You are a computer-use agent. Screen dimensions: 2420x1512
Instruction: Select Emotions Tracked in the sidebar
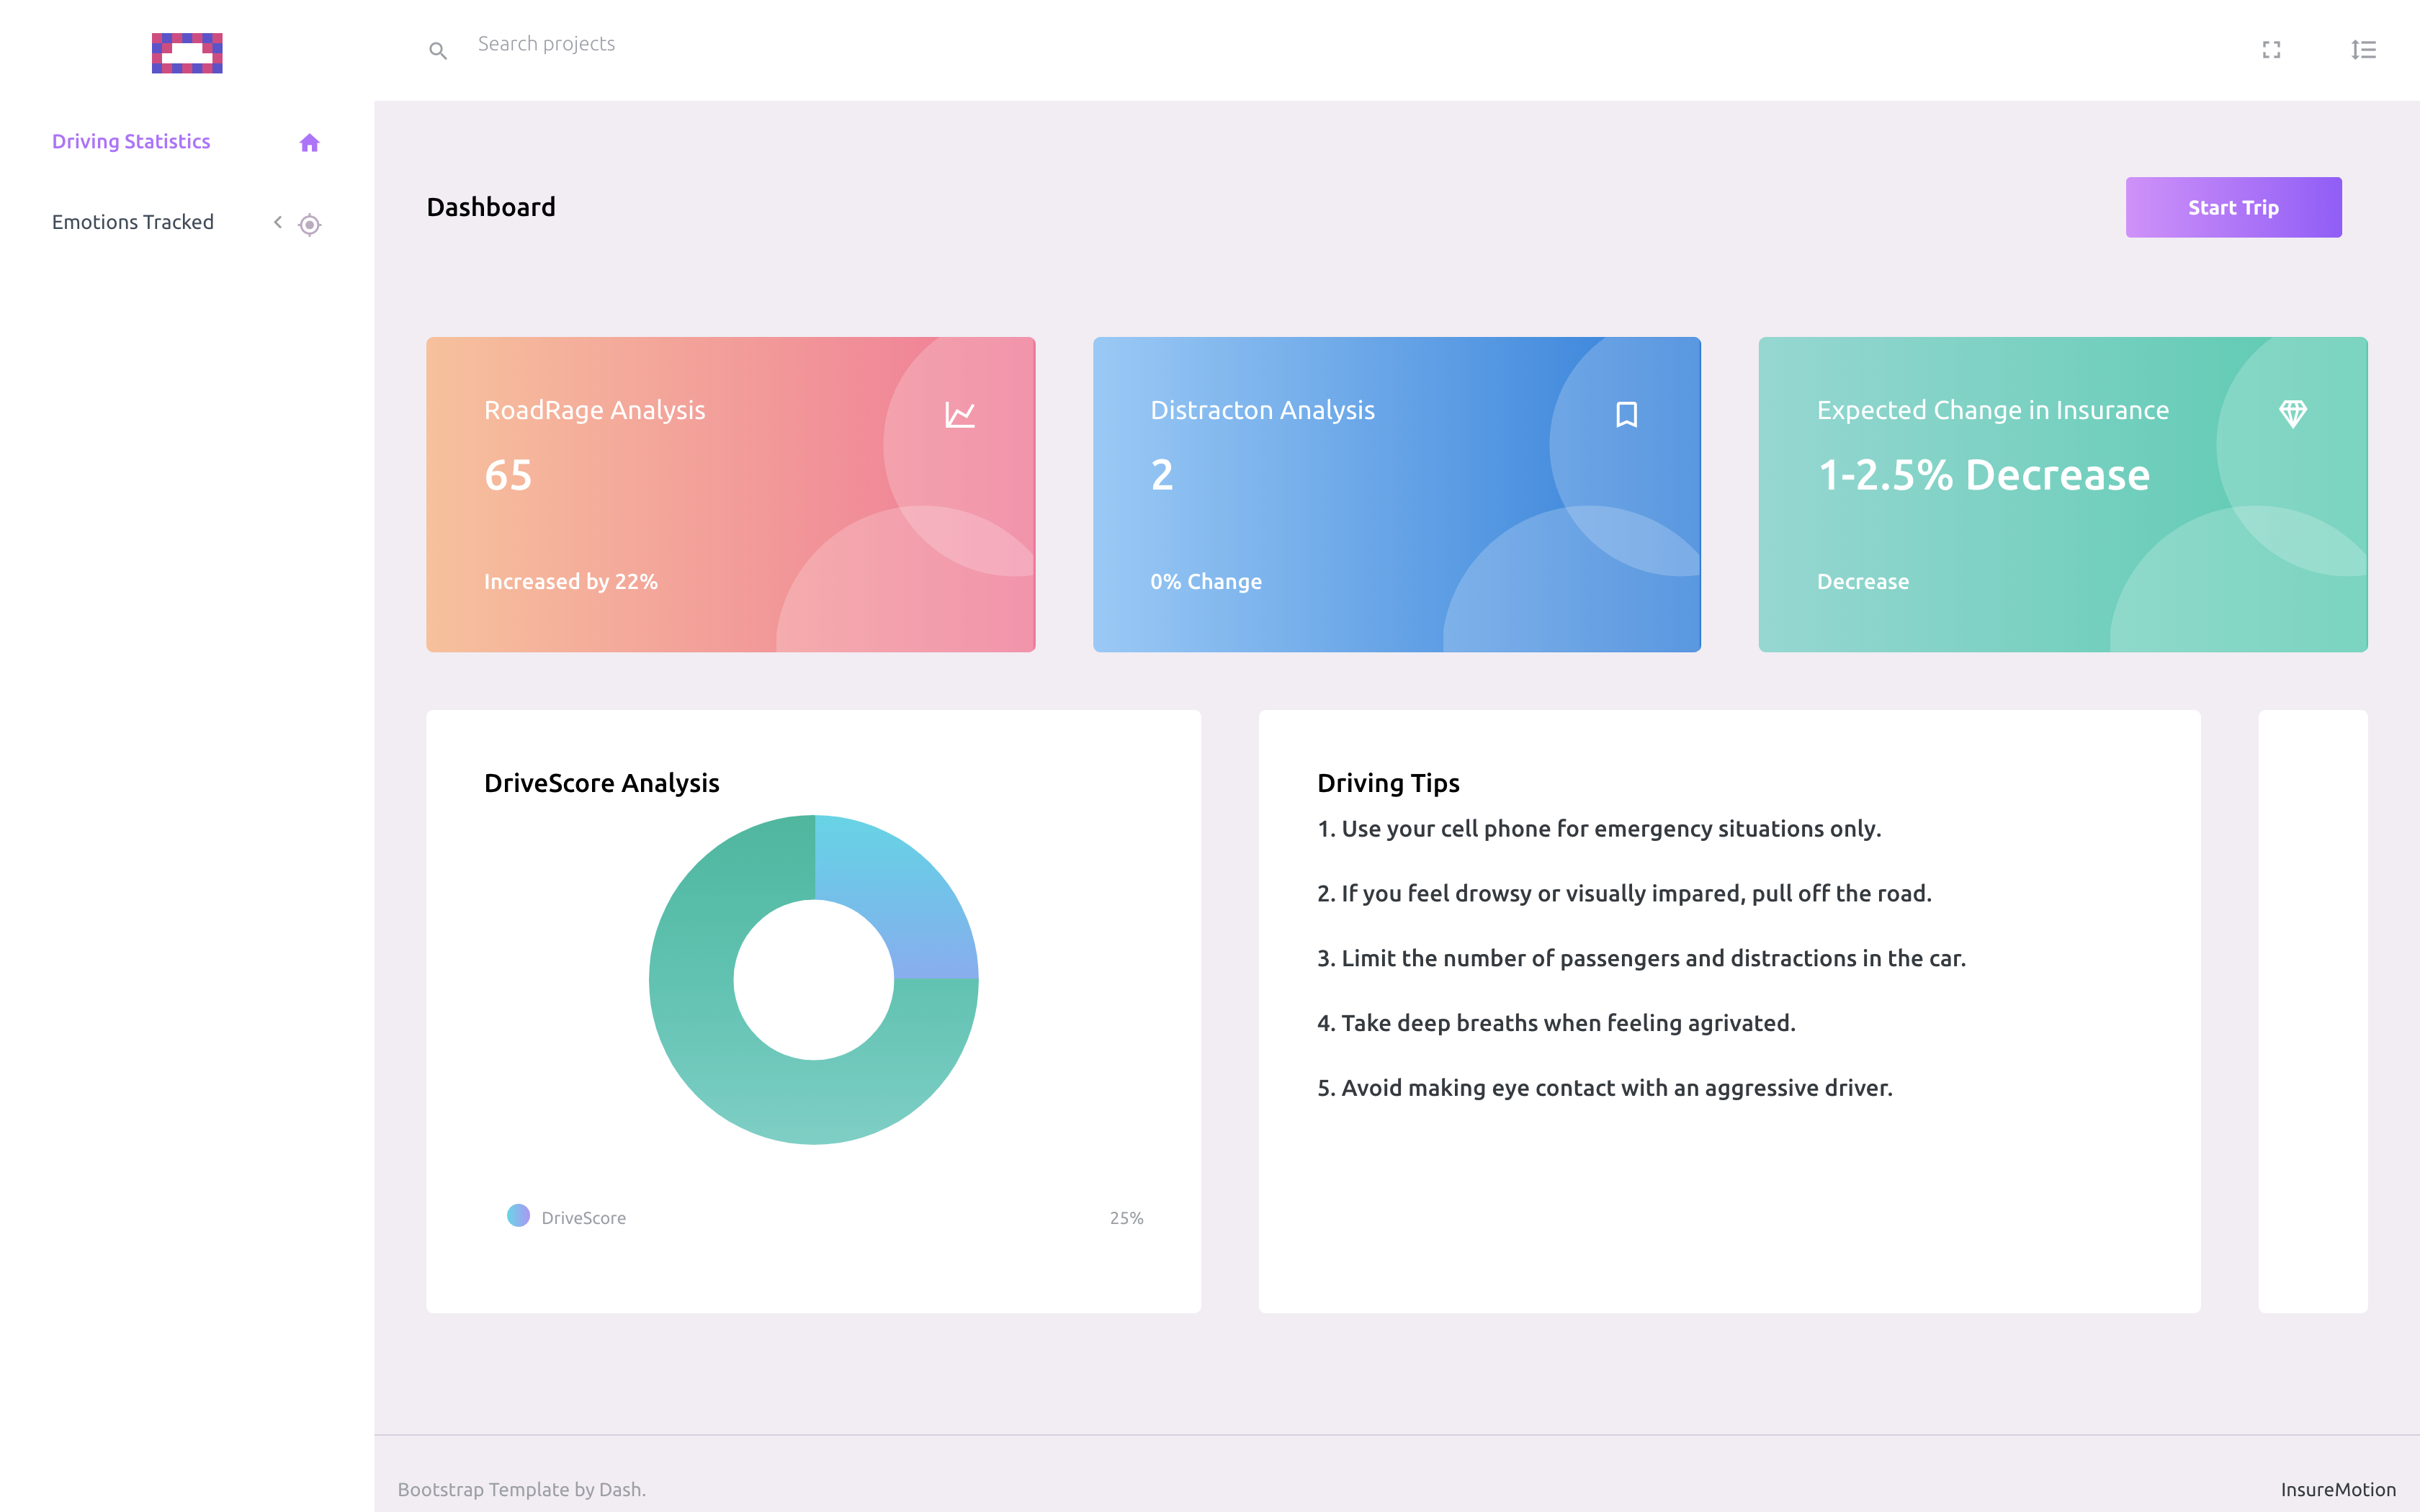pos(133,222)
